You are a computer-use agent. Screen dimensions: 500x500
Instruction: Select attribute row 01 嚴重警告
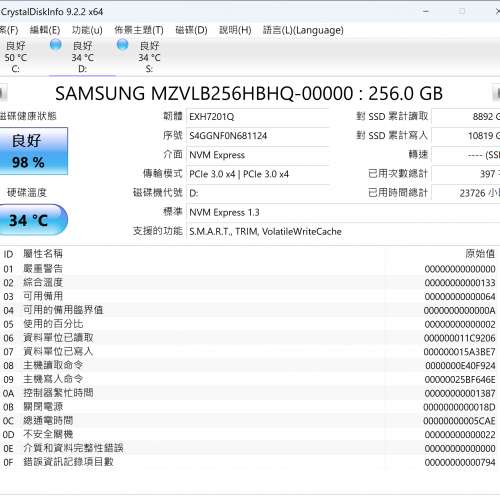click(249, 269)
